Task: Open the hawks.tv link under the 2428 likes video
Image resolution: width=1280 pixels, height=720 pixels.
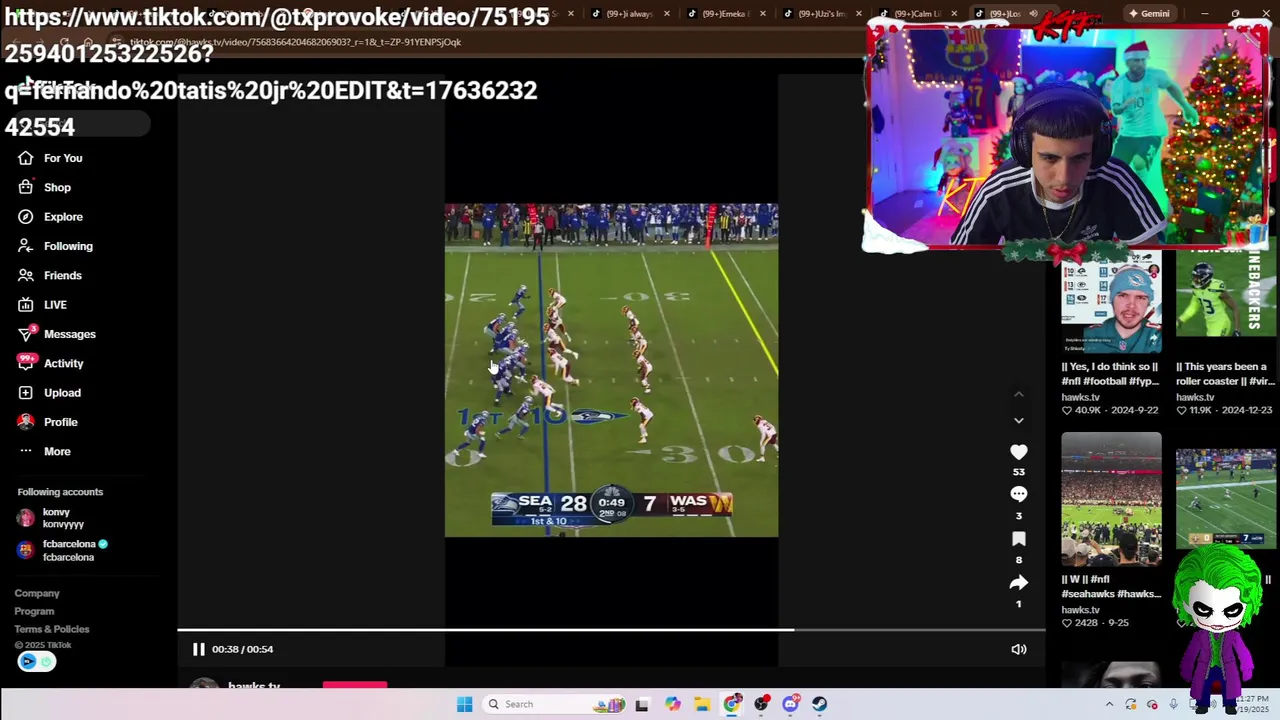Action: [1080, 610]
